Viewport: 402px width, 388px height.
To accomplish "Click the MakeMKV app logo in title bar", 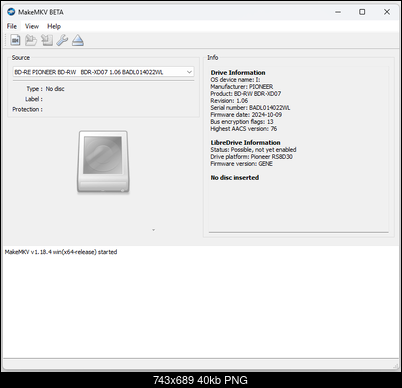I will click(11, 12).
